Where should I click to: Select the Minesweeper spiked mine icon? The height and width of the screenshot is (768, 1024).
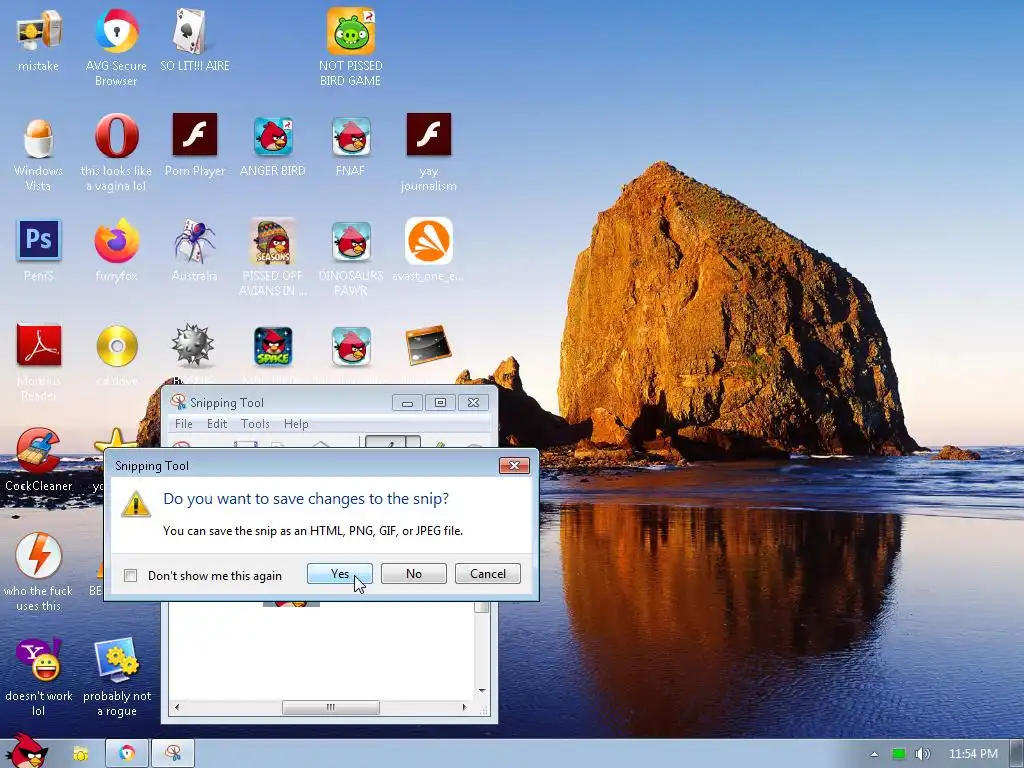point(193,345)
